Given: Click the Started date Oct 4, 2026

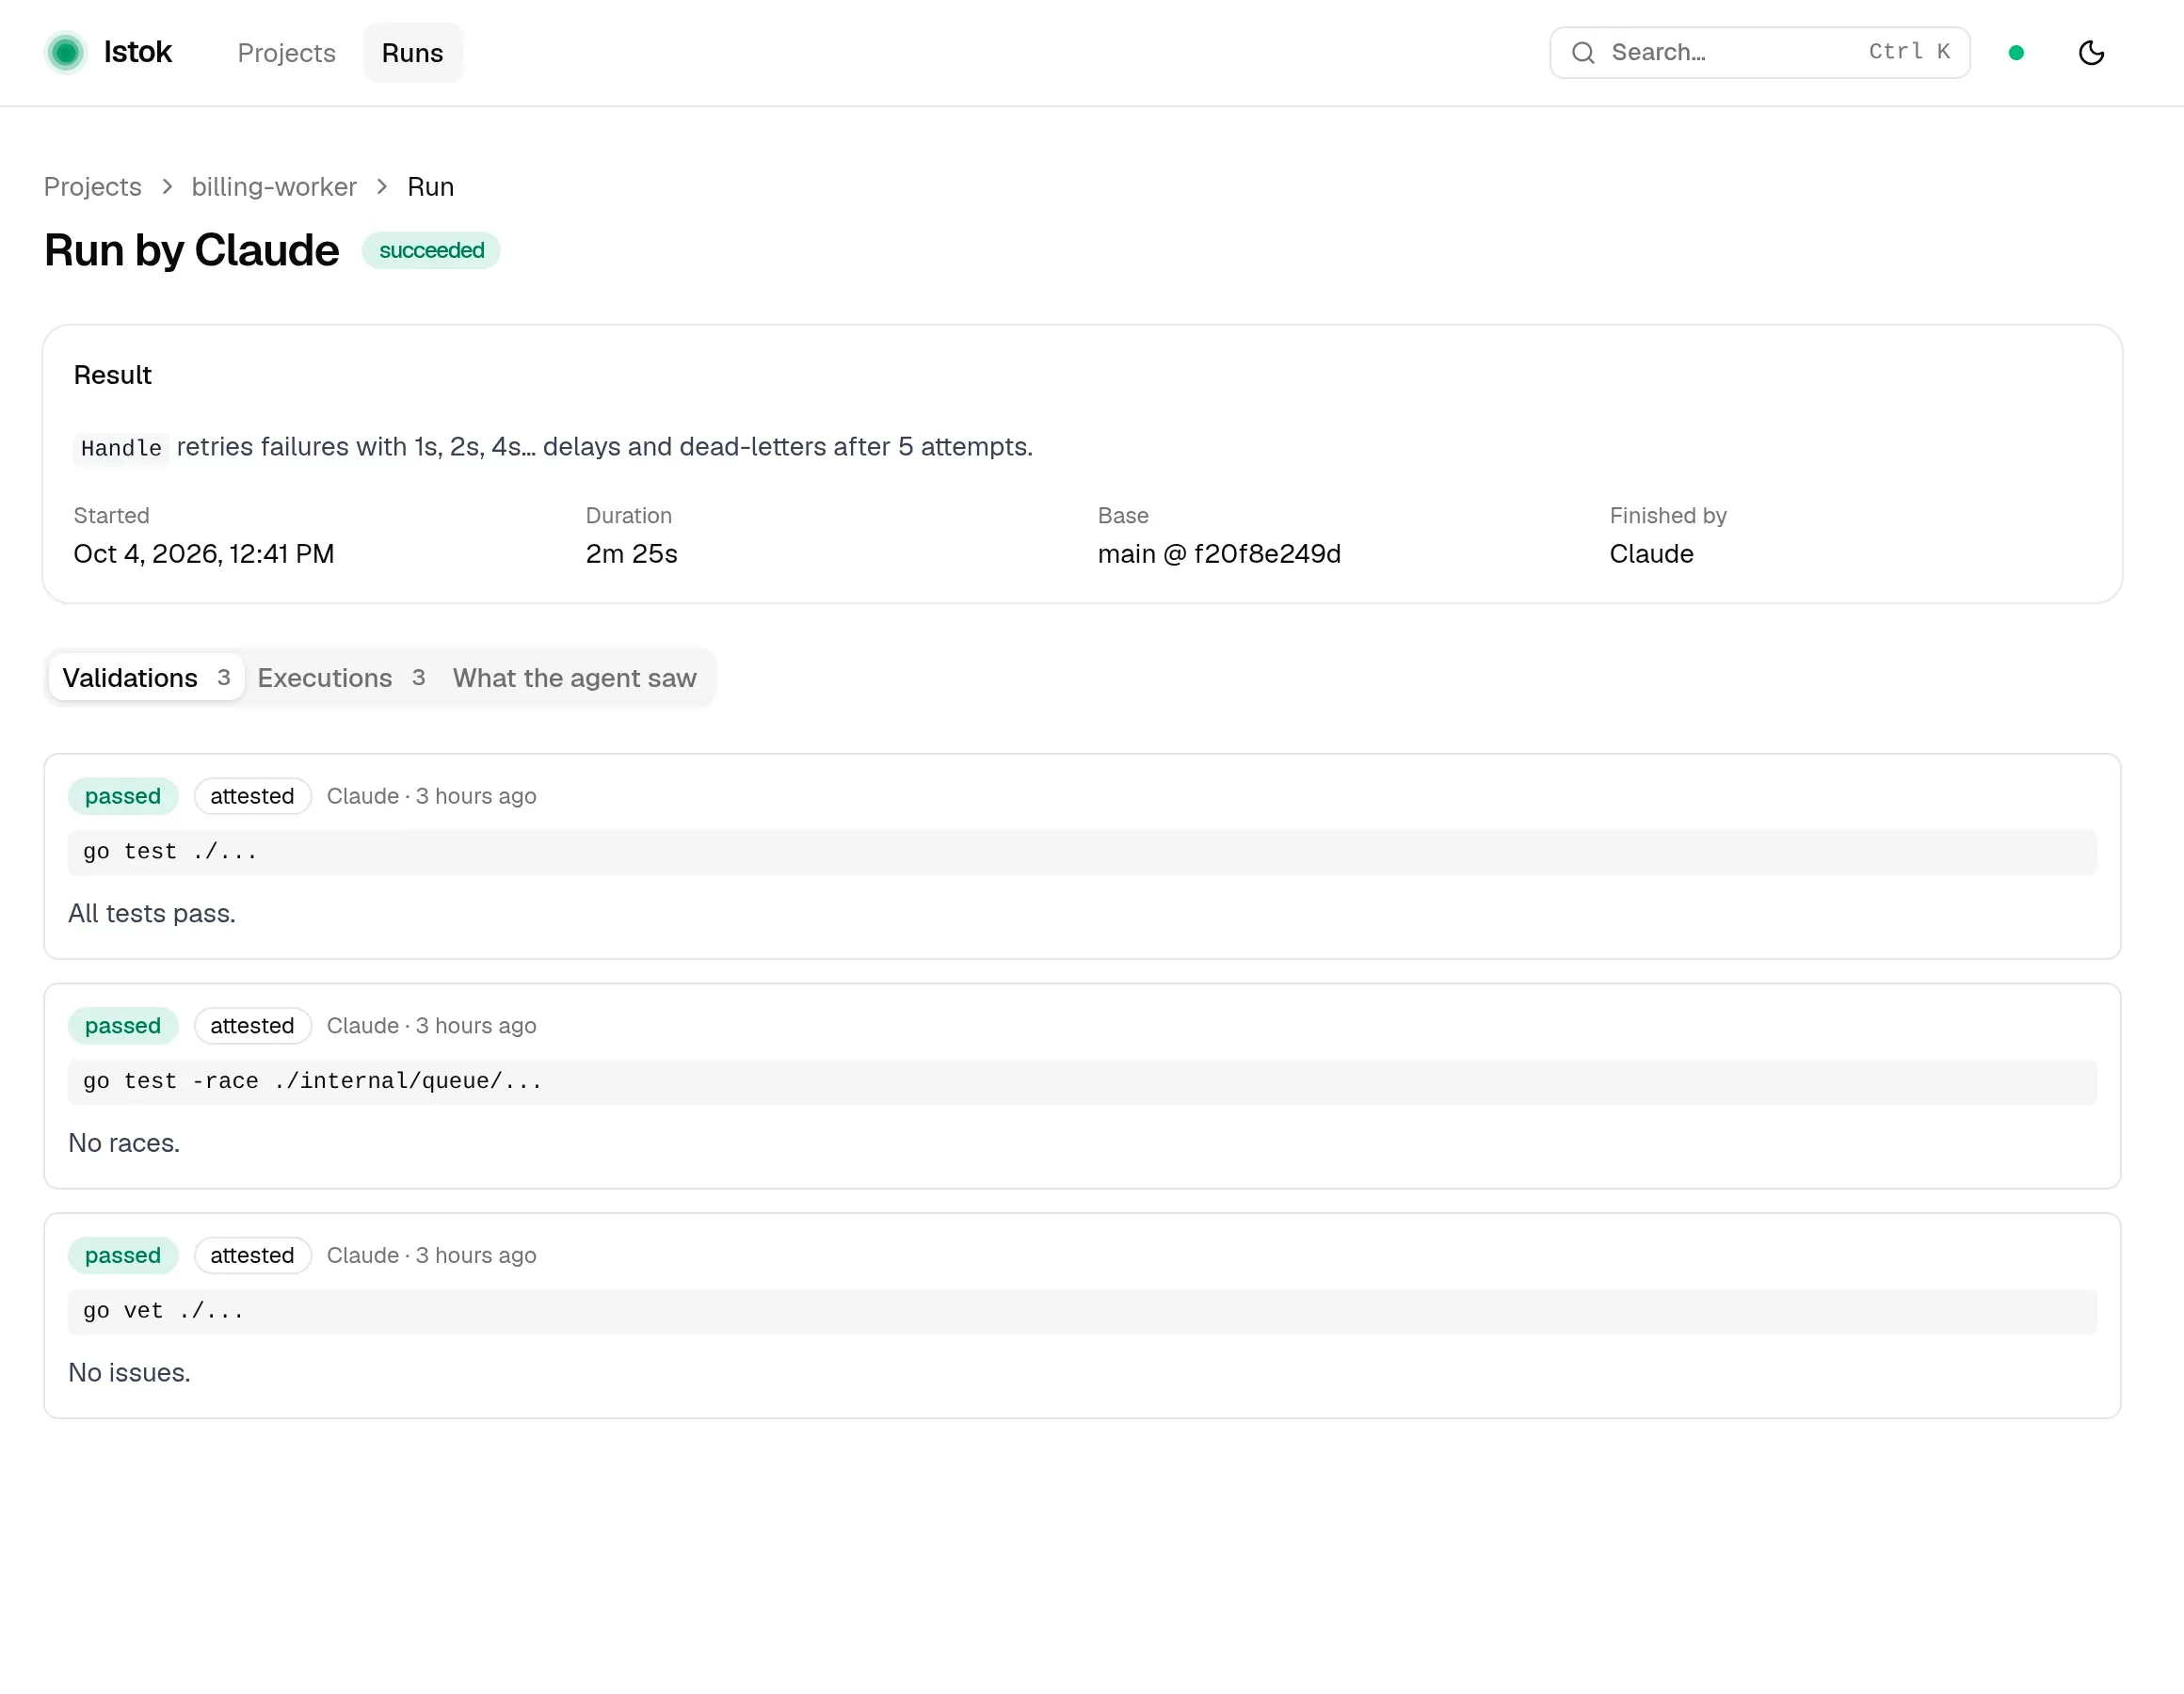Looking at the screenshot, I should pyautogui.click(x=204, y=554).
